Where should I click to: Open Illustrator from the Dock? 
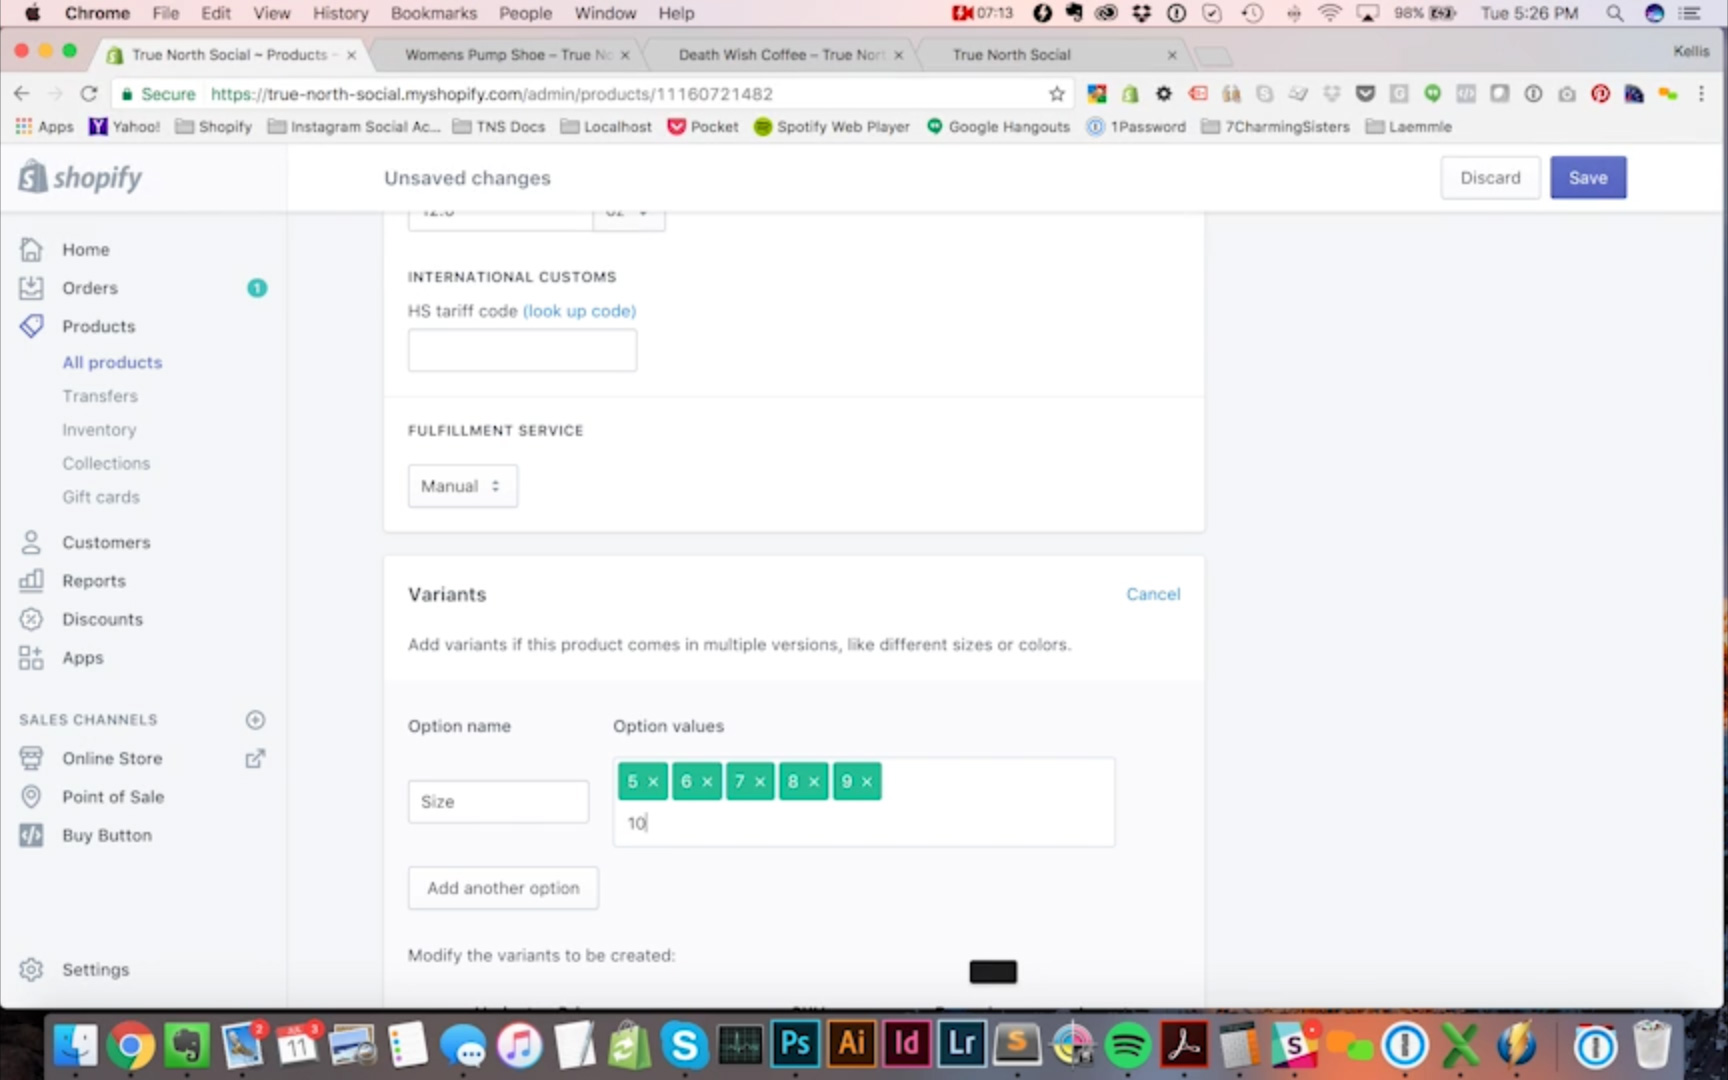[x=852, y=1044]
